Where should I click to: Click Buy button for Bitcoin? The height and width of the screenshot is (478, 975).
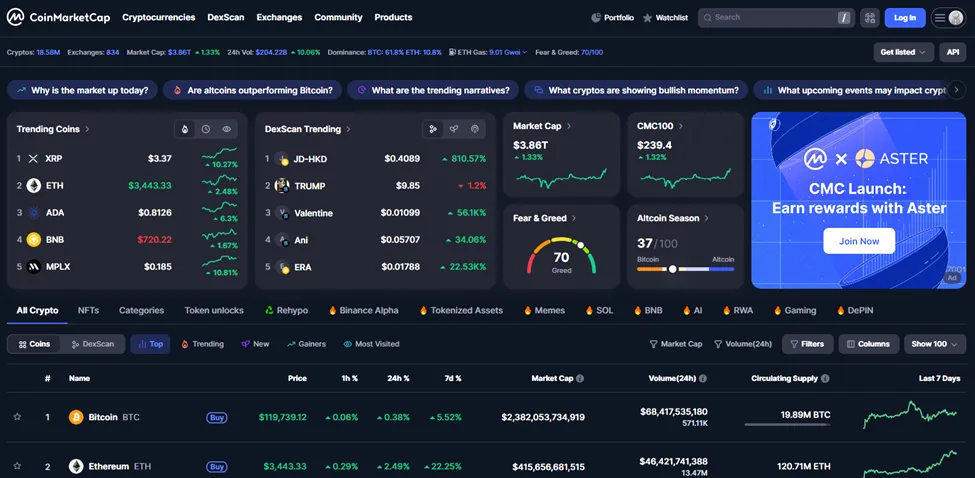click(x=216, y=418)
